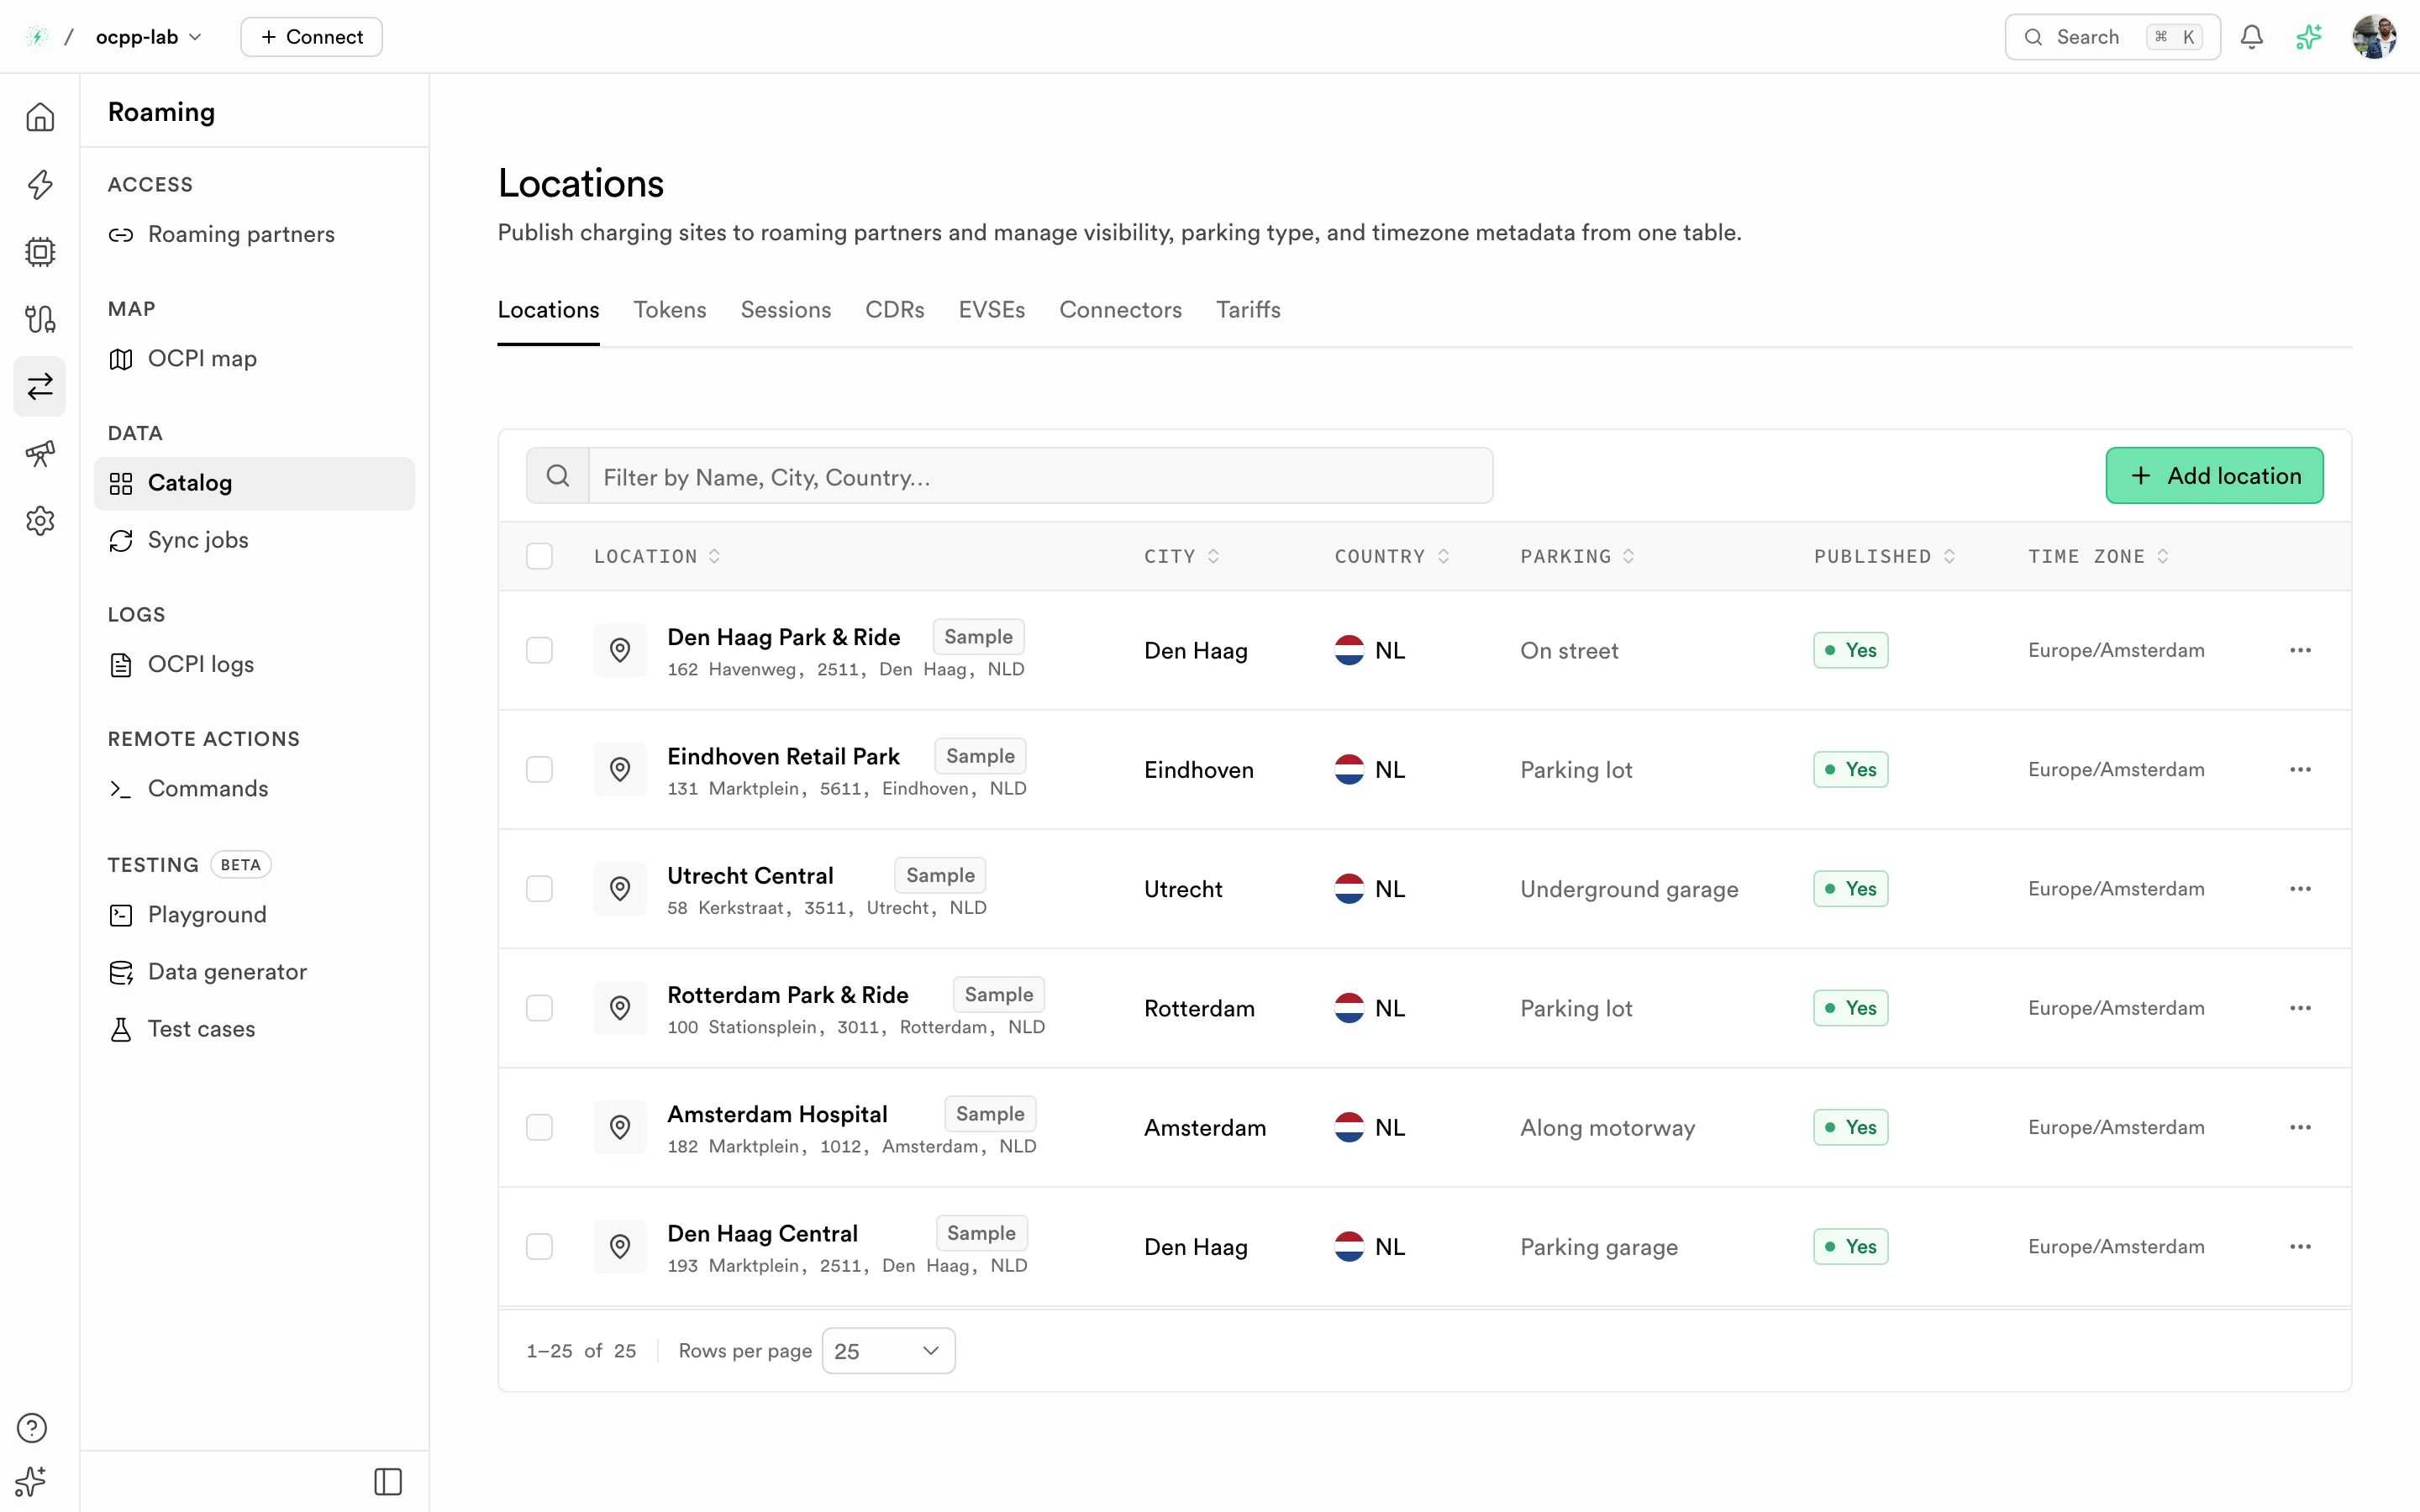Switch to the Sessions tab

click(x=786, y=310)
